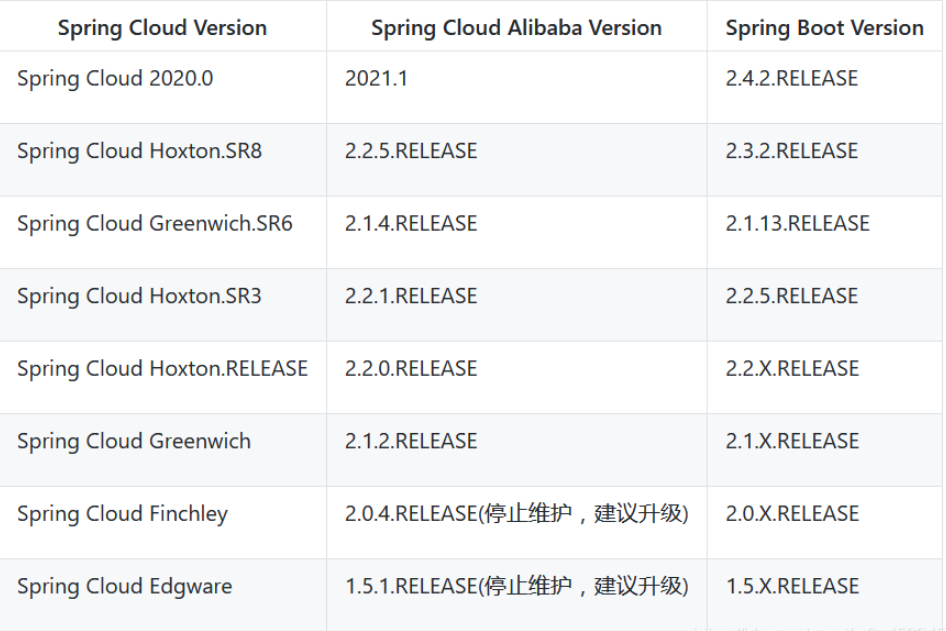Click the Spring Boot Version column header
The image size is (946, 631).
coord(824,28)
